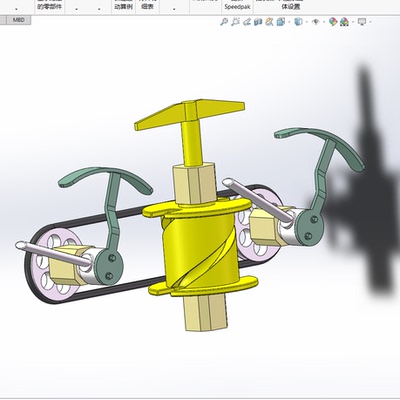This screenshot has height=400, width=400.
Task: Open the Previous View icon
Action: (x=247, y=22)
